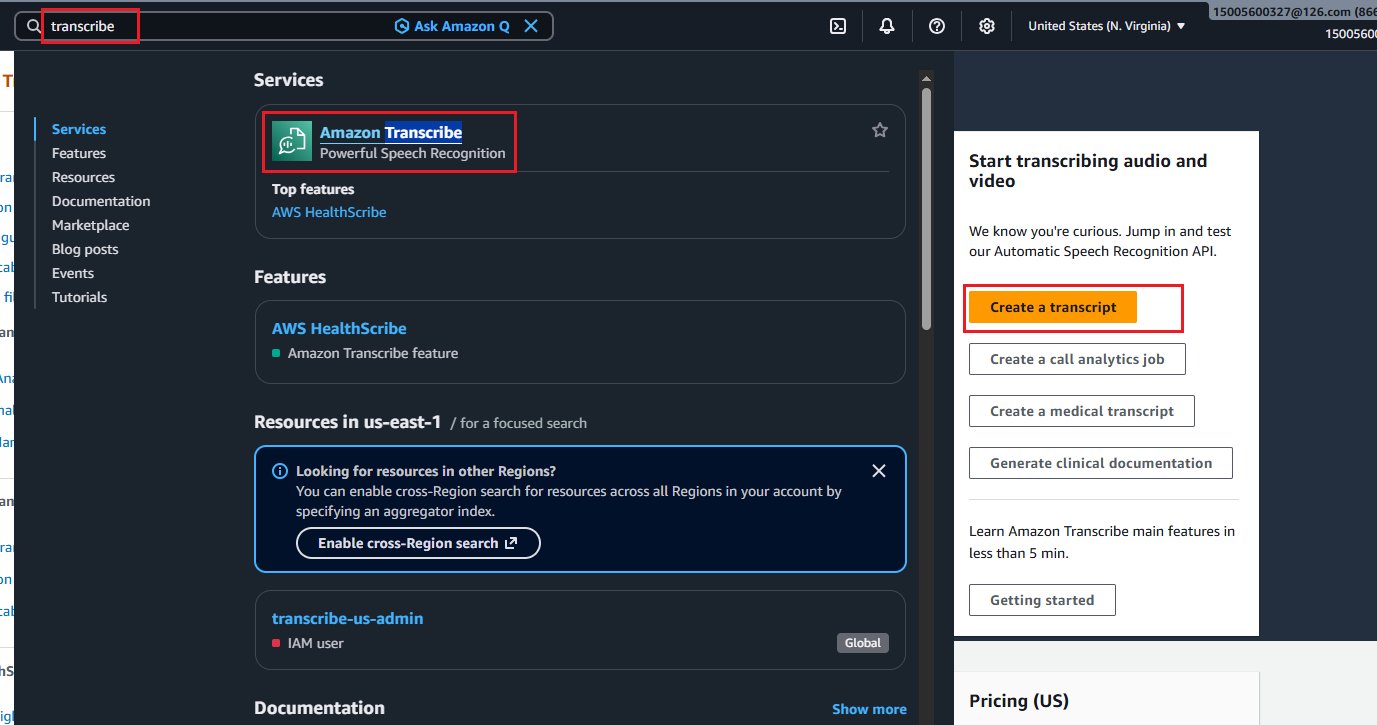This screenshot has width=1377, height=725.
Task: Open Ask Amazon Q
Action: (x=452, y=27)
